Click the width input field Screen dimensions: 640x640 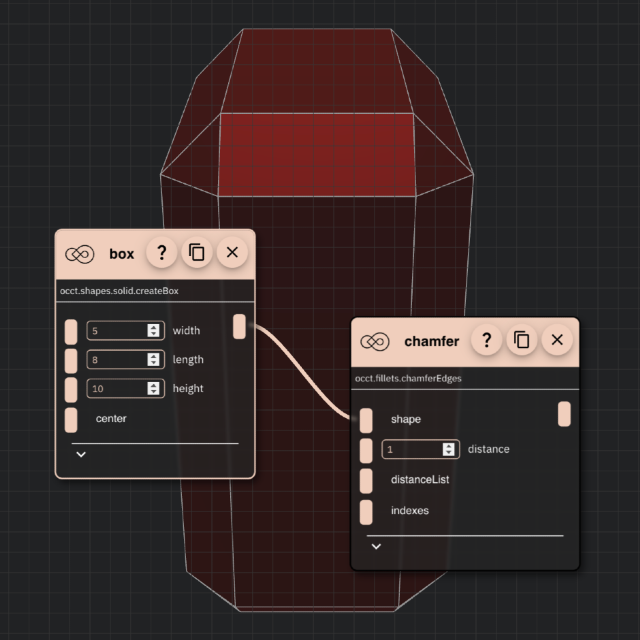click(126, 331)
